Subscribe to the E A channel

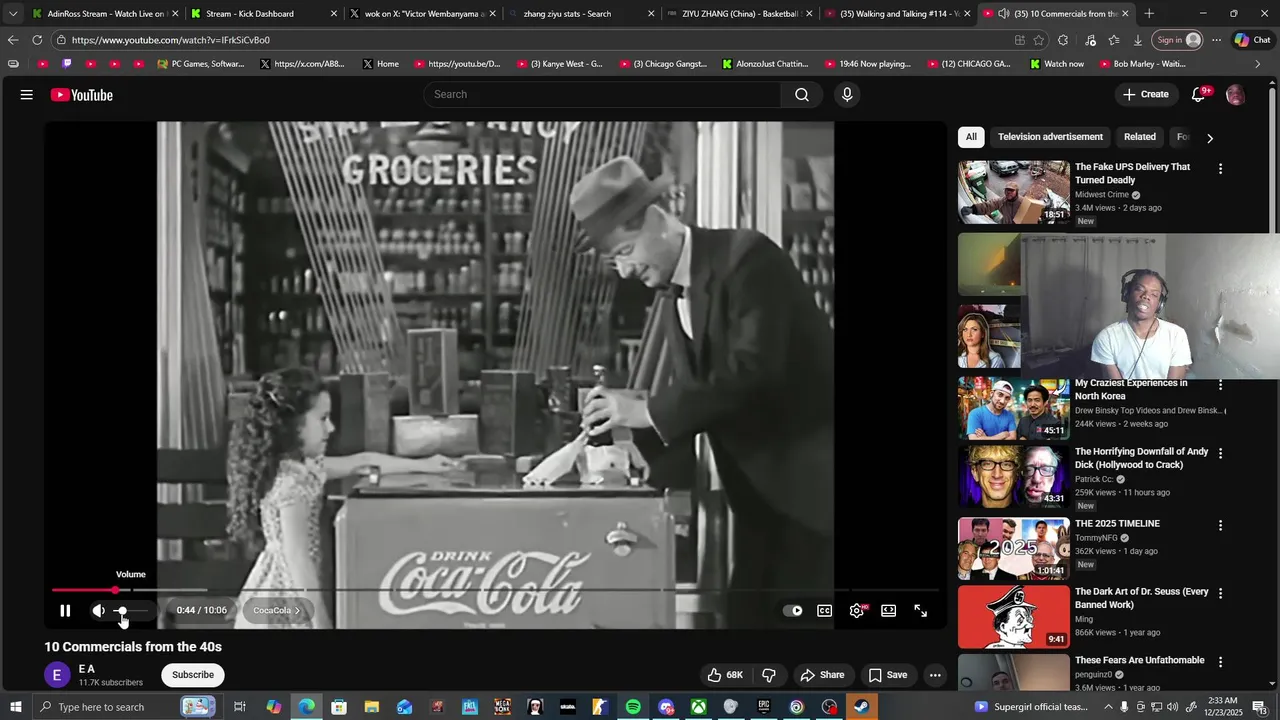pos(193,675)
